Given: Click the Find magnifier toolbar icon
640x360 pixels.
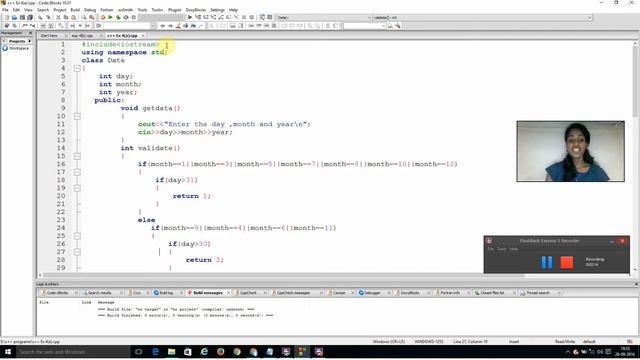Looking at the screenshot, I should (84, 18).
